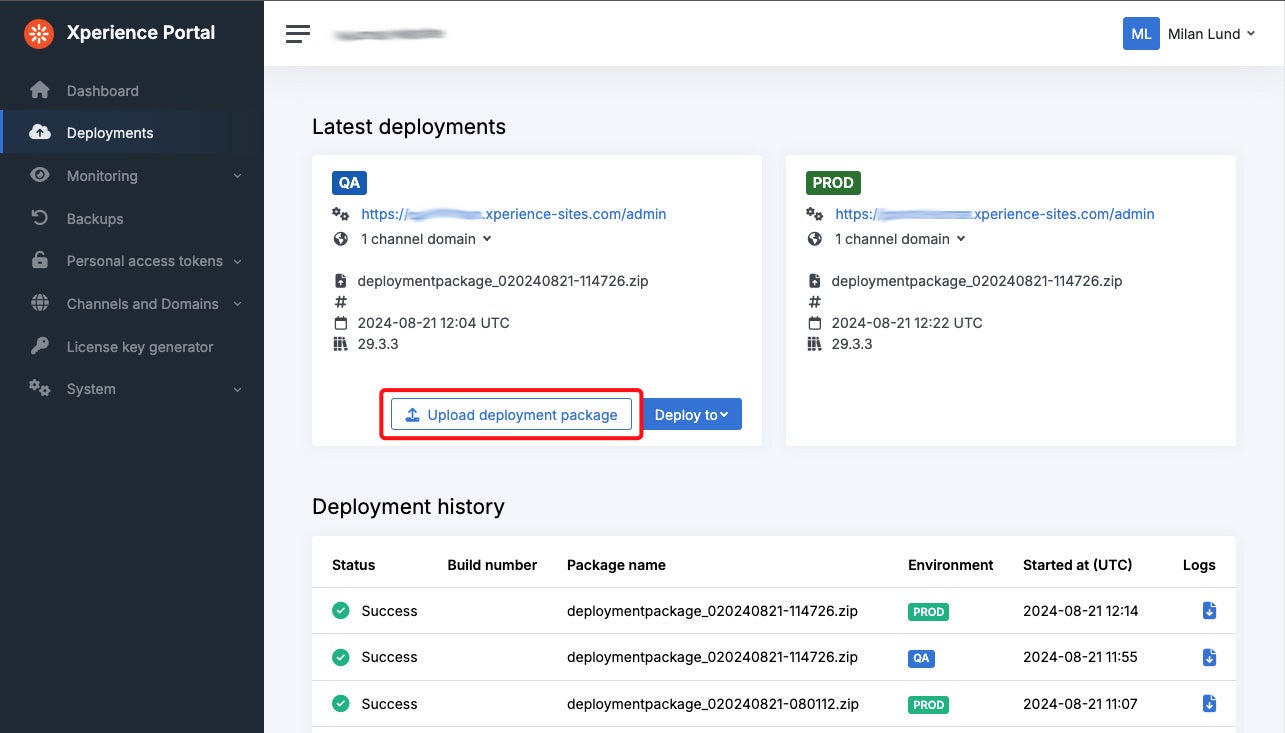Screen dimensions: 1285x733
Task: Download logs for first PROD deployment
Action: [1209, 611]
